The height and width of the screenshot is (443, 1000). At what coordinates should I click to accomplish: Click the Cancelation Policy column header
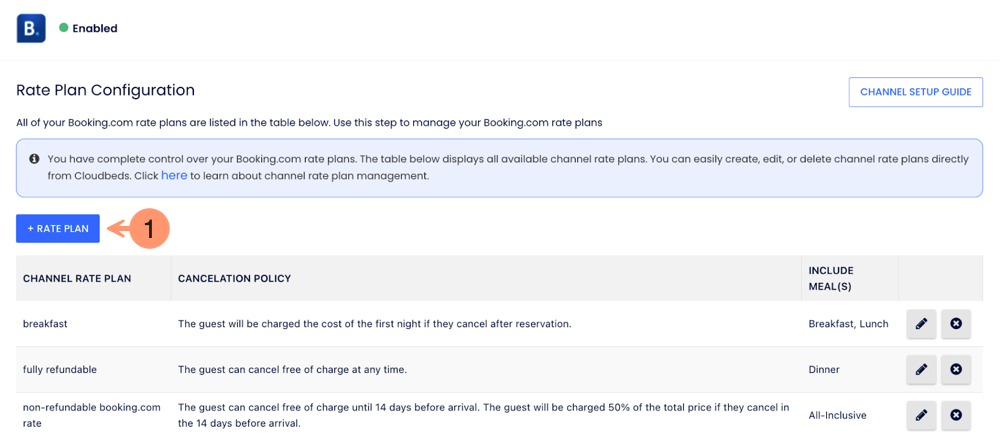(x=234, y=279)
